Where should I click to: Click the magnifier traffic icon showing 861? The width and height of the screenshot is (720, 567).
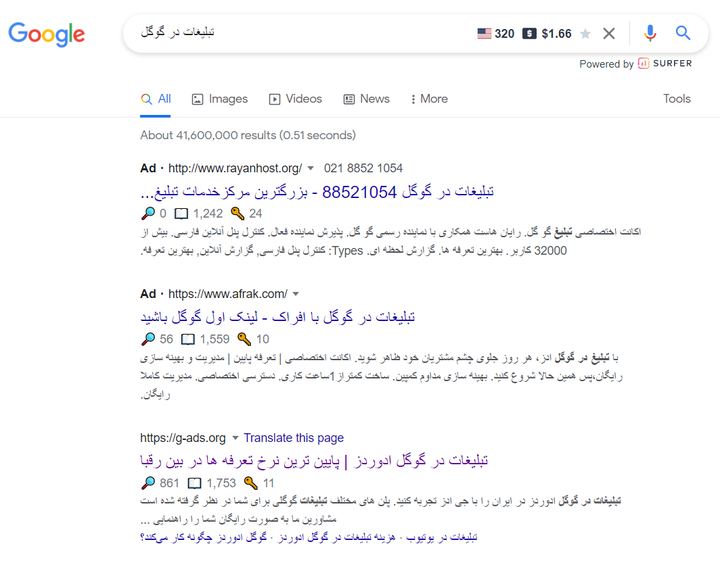[148, 483]
